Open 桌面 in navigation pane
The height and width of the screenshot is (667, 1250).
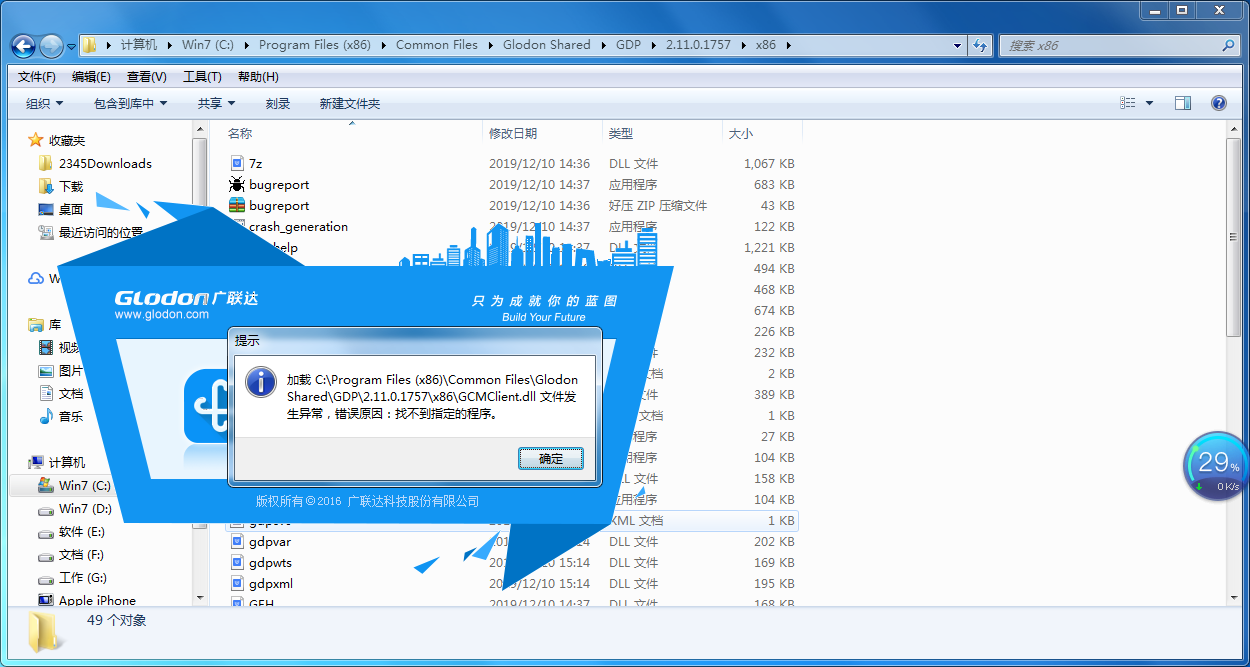[x=70, y=209]
